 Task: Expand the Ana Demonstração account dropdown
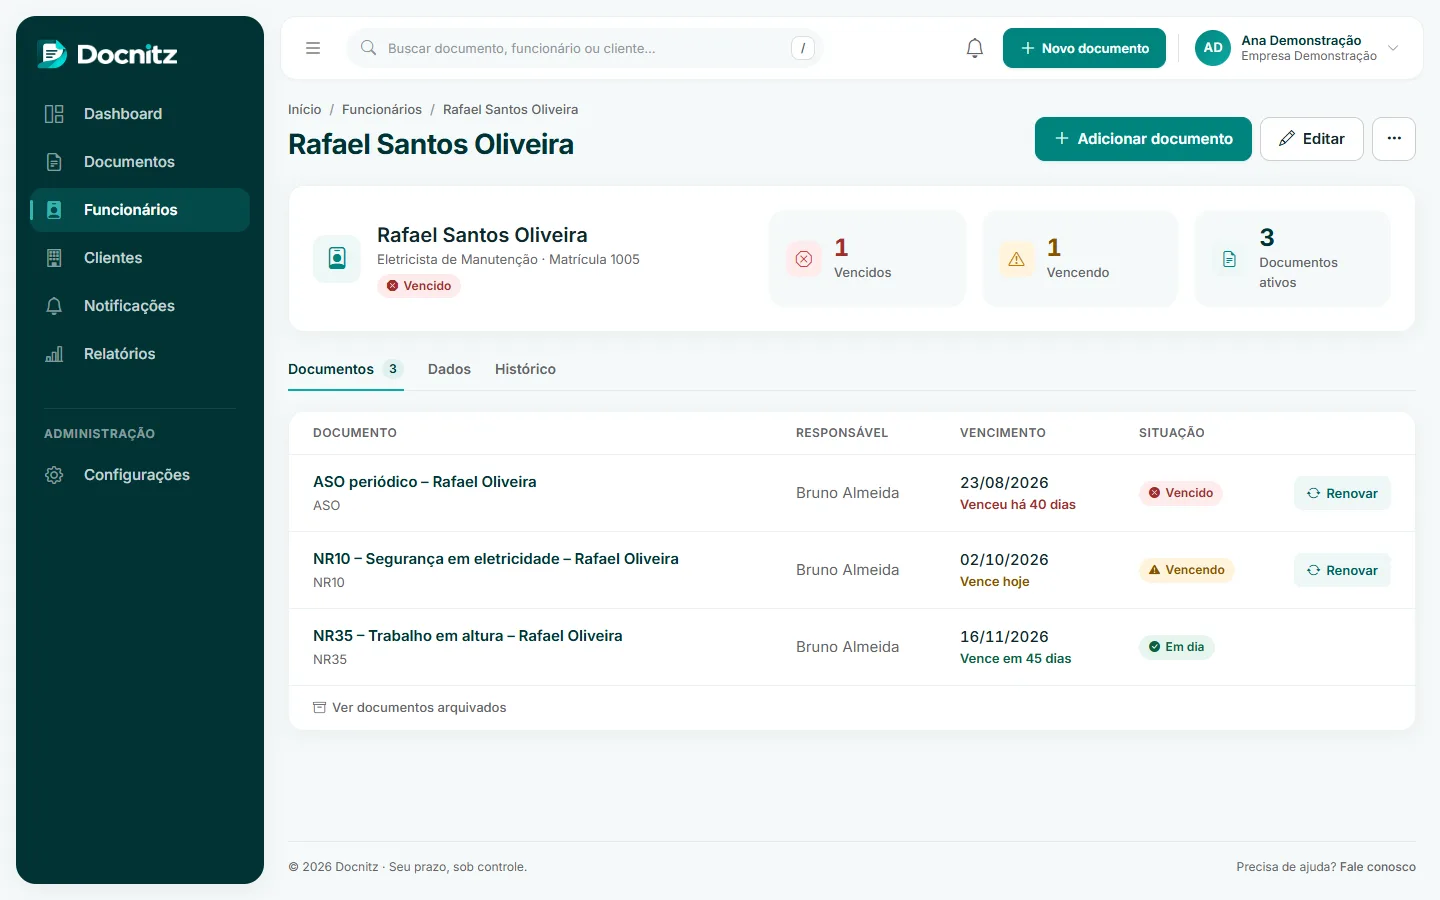pos(1299,48)
